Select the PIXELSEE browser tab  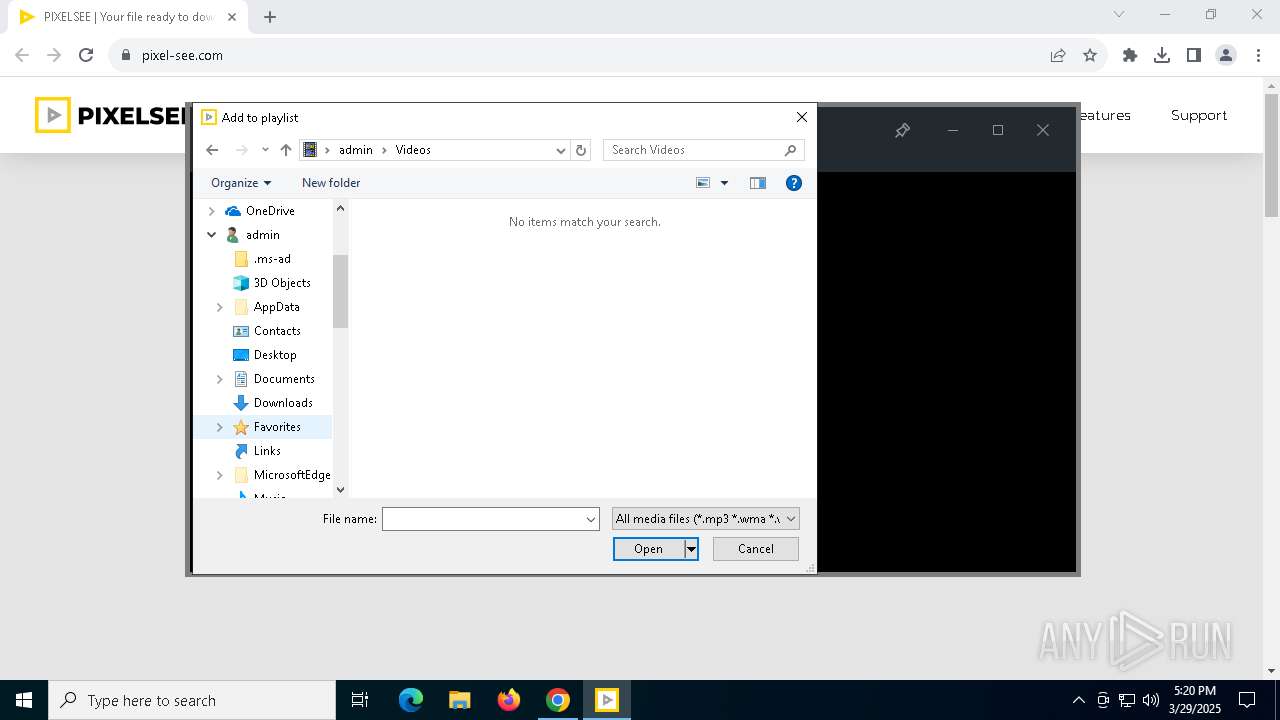point(127,17)
